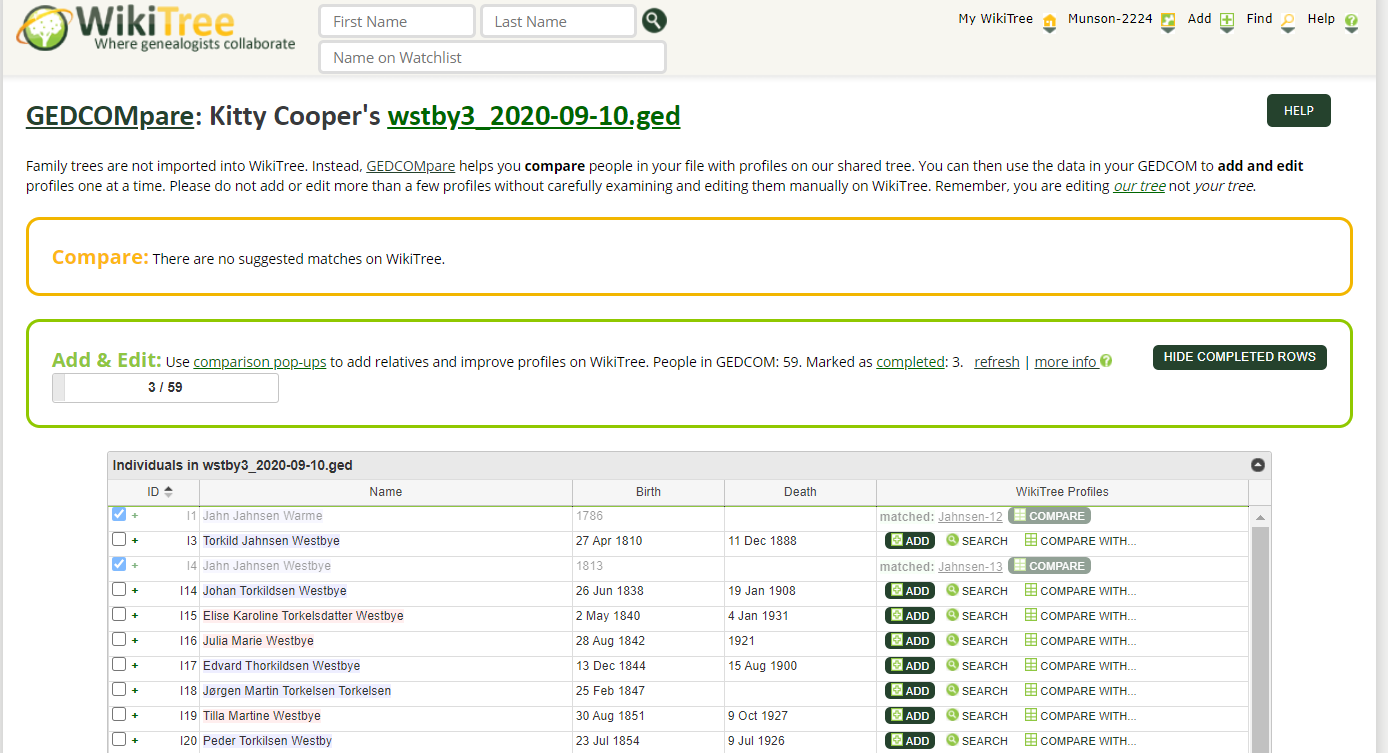Open the My WikiTree menu label
Screen dimensions: 1388x753
995,19
